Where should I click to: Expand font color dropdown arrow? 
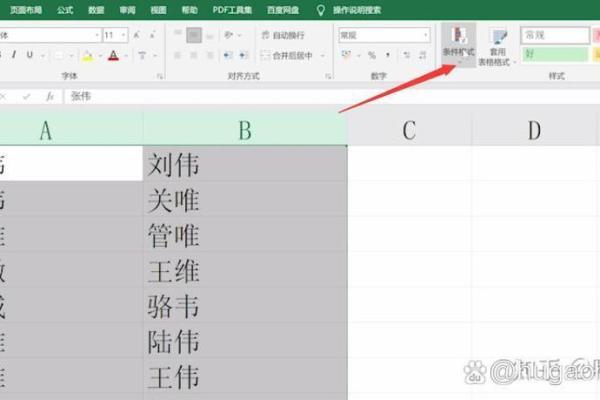(126, 56)
